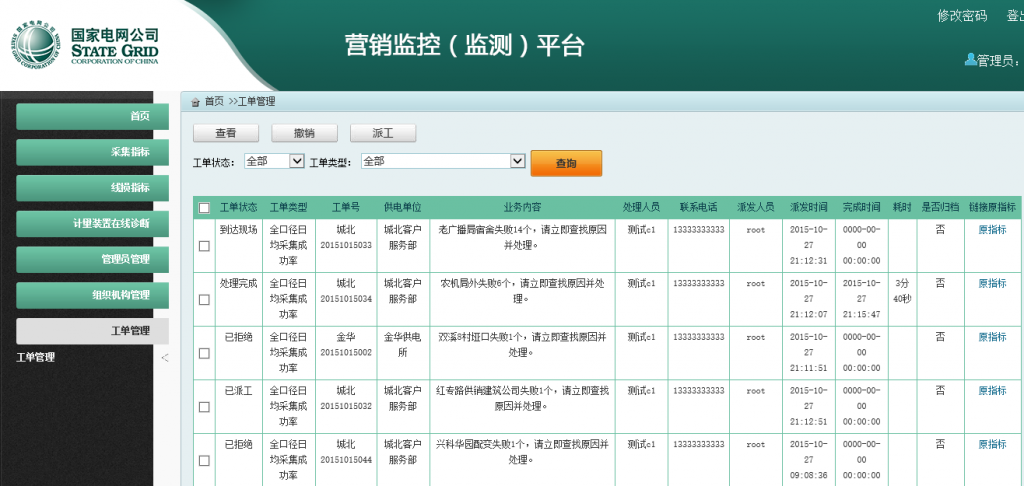Screen dimensions: 1024x486
Task: Click the 处理人员 column header
Action: 641,208
